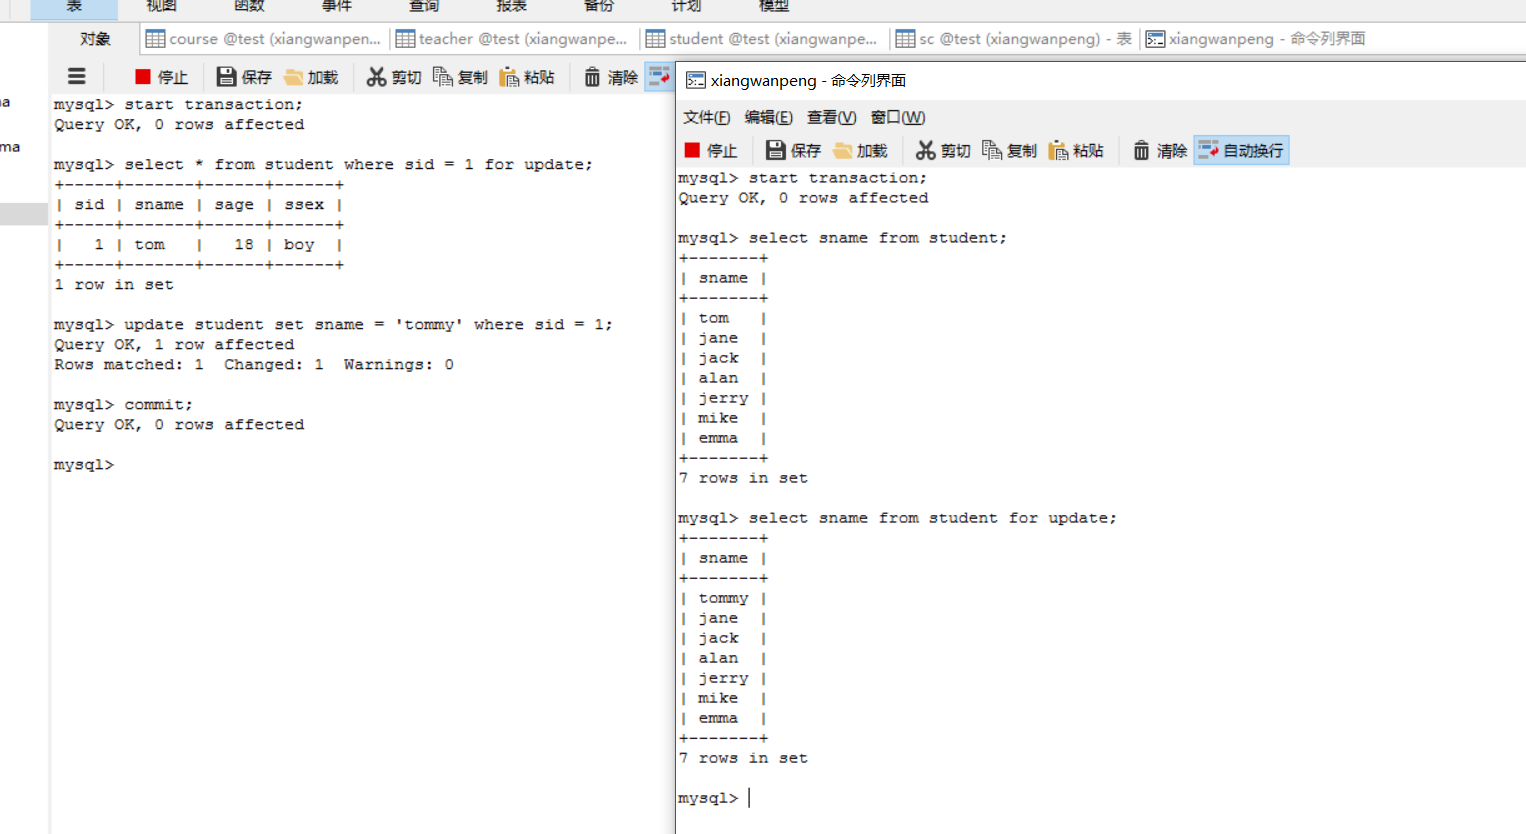Click the 'update student set sname' command line
Image resolution: width=1526 pixels, height=834 pixels.
pos(333,324)
